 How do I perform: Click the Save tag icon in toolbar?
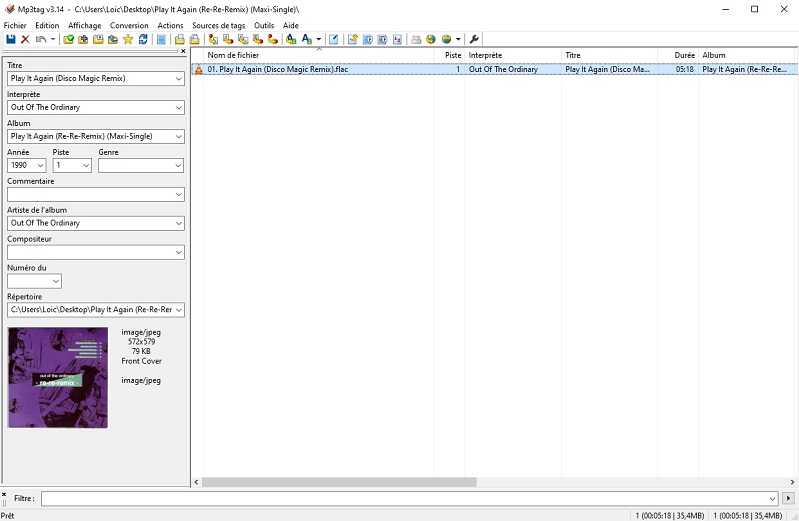click(x=10, y=40)
